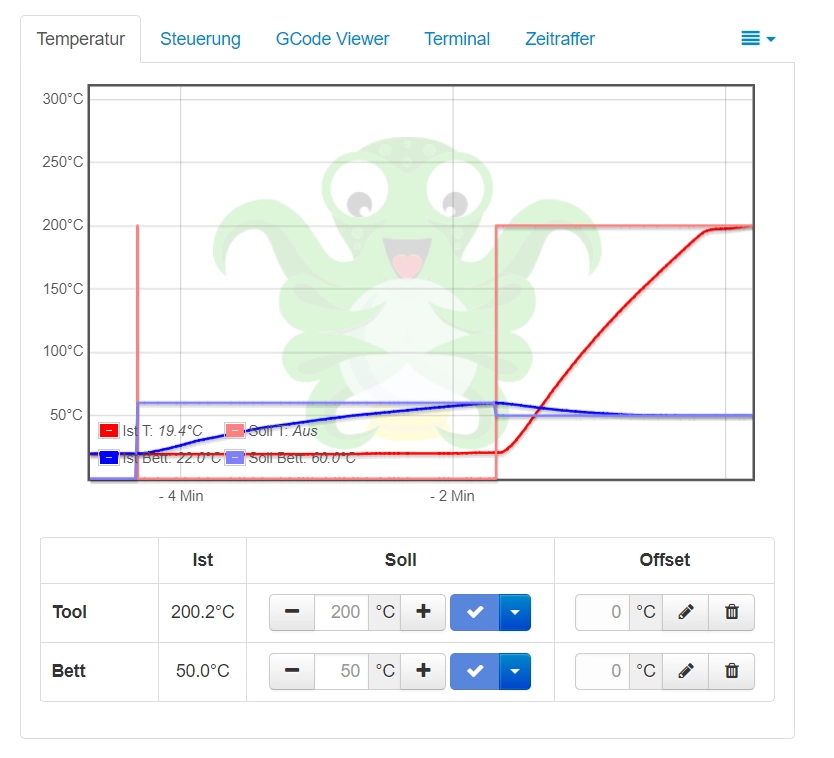Click the - 2 Min axis label

coord(452,496)
